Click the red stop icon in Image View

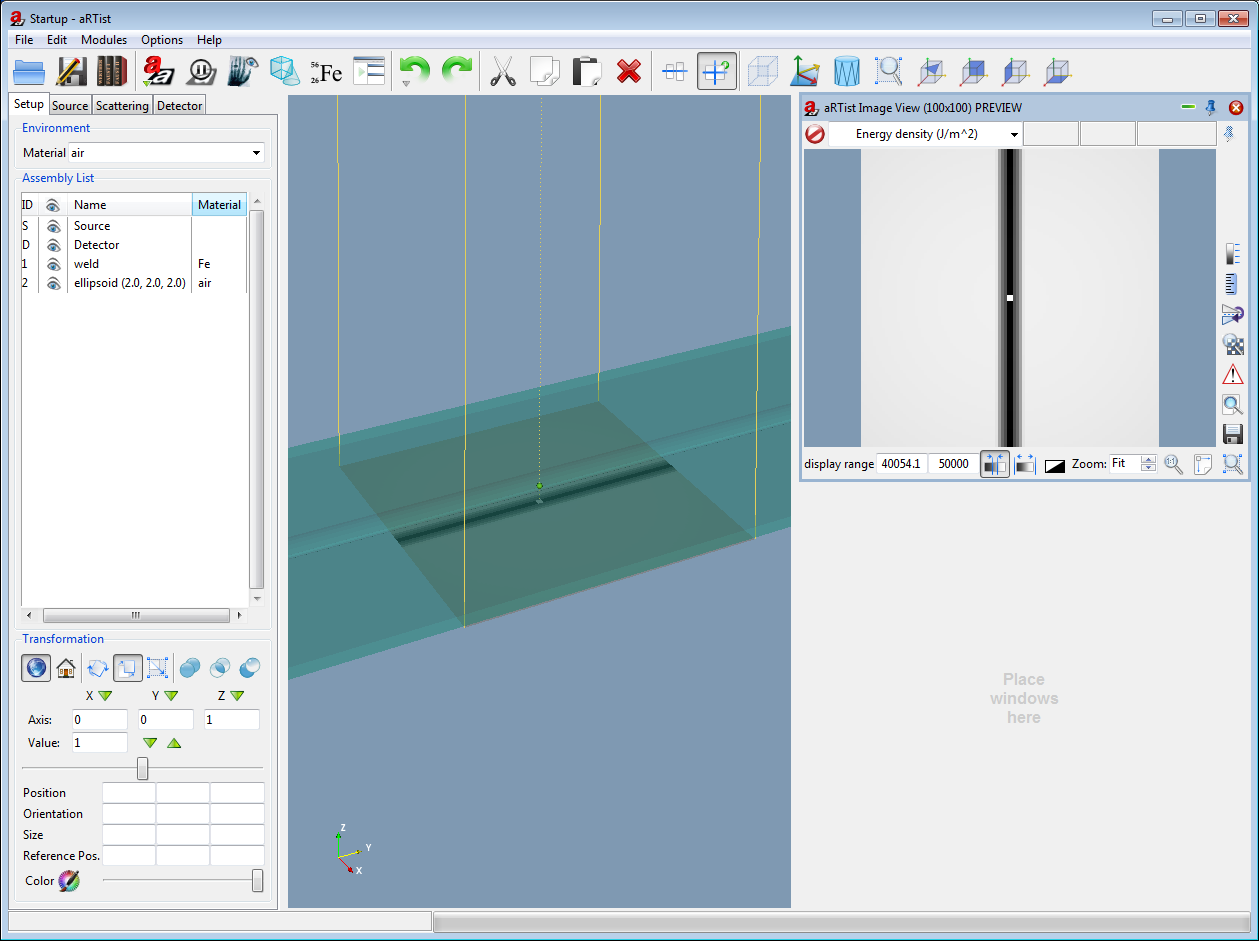point(815,134)
